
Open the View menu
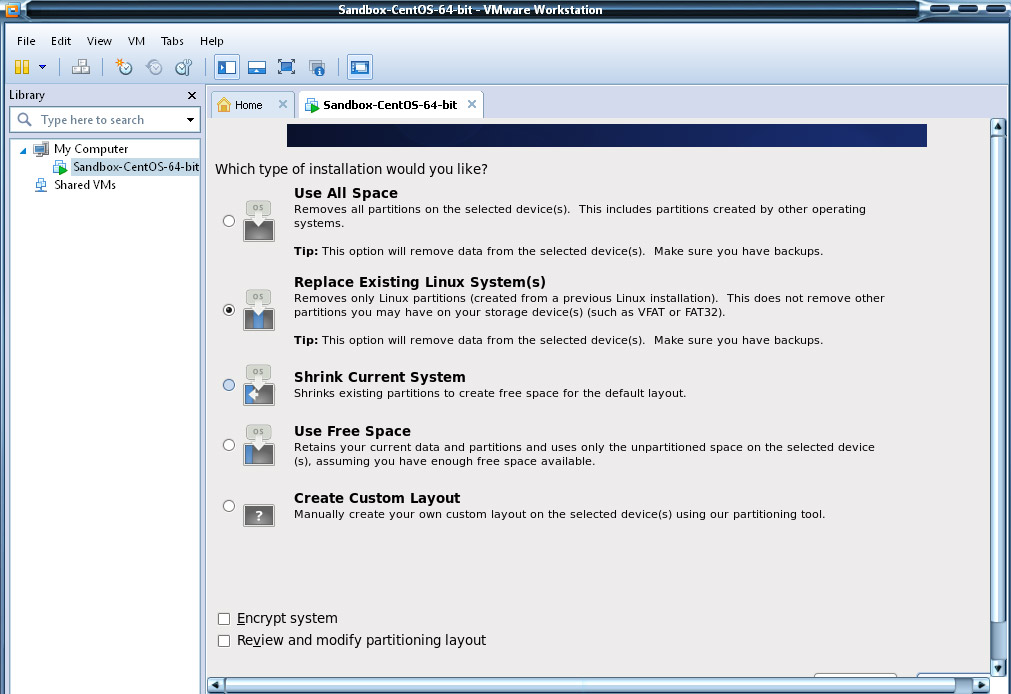point(99,41)
